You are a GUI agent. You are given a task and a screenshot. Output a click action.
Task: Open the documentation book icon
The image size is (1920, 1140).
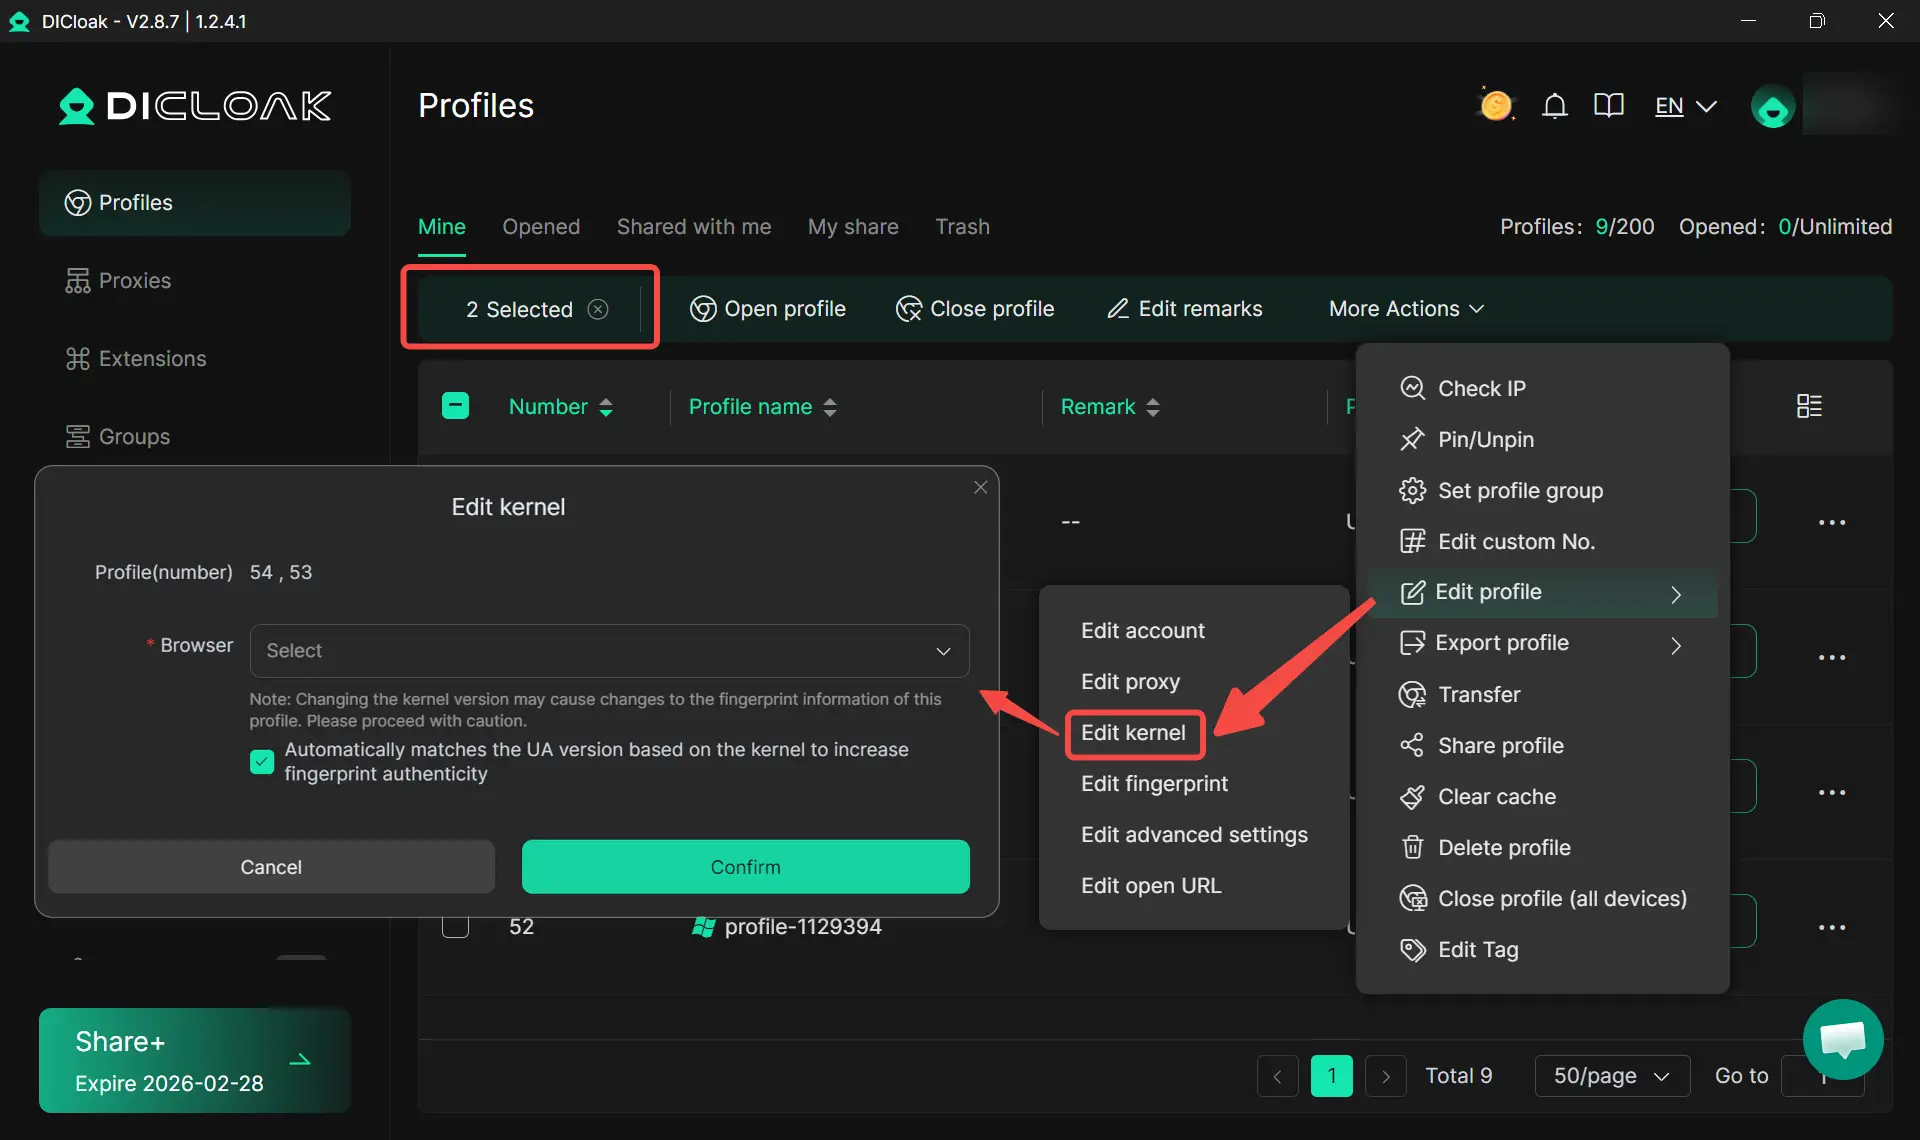pos(1608,106)
